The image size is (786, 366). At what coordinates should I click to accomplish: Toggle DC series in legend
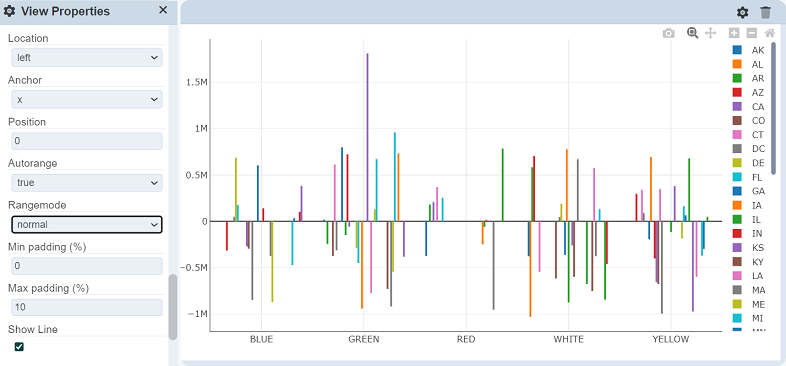pos(748,148)
